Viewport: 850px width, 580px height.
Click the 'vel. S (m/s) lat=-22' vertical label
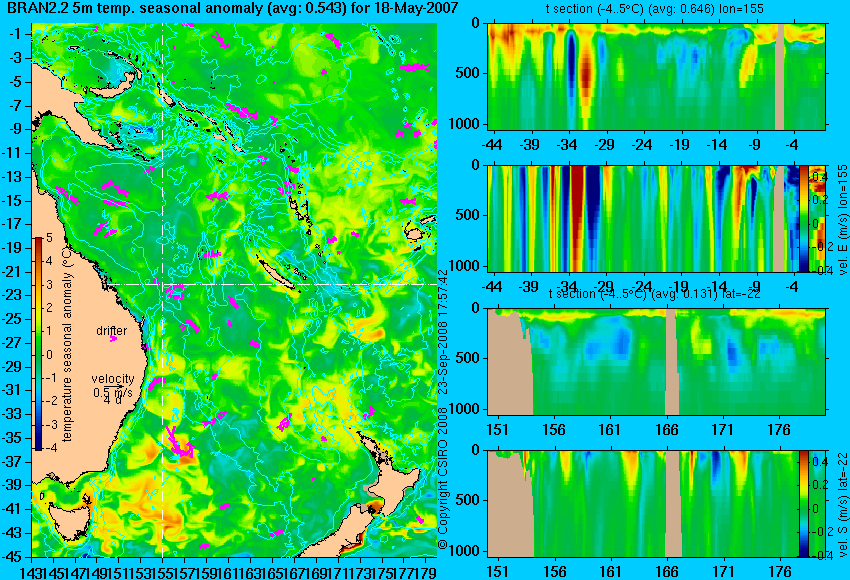(843, 504)
